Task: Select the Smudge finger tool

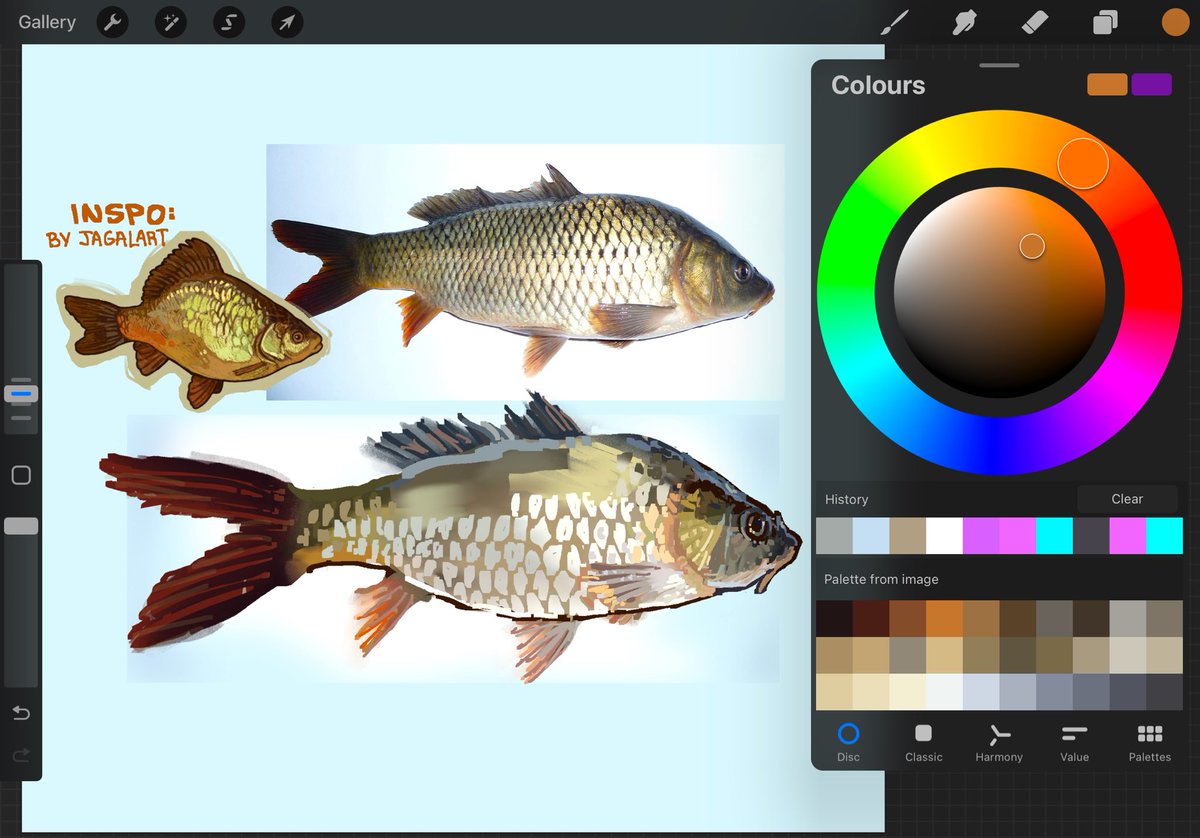Action: click(964, 22)
